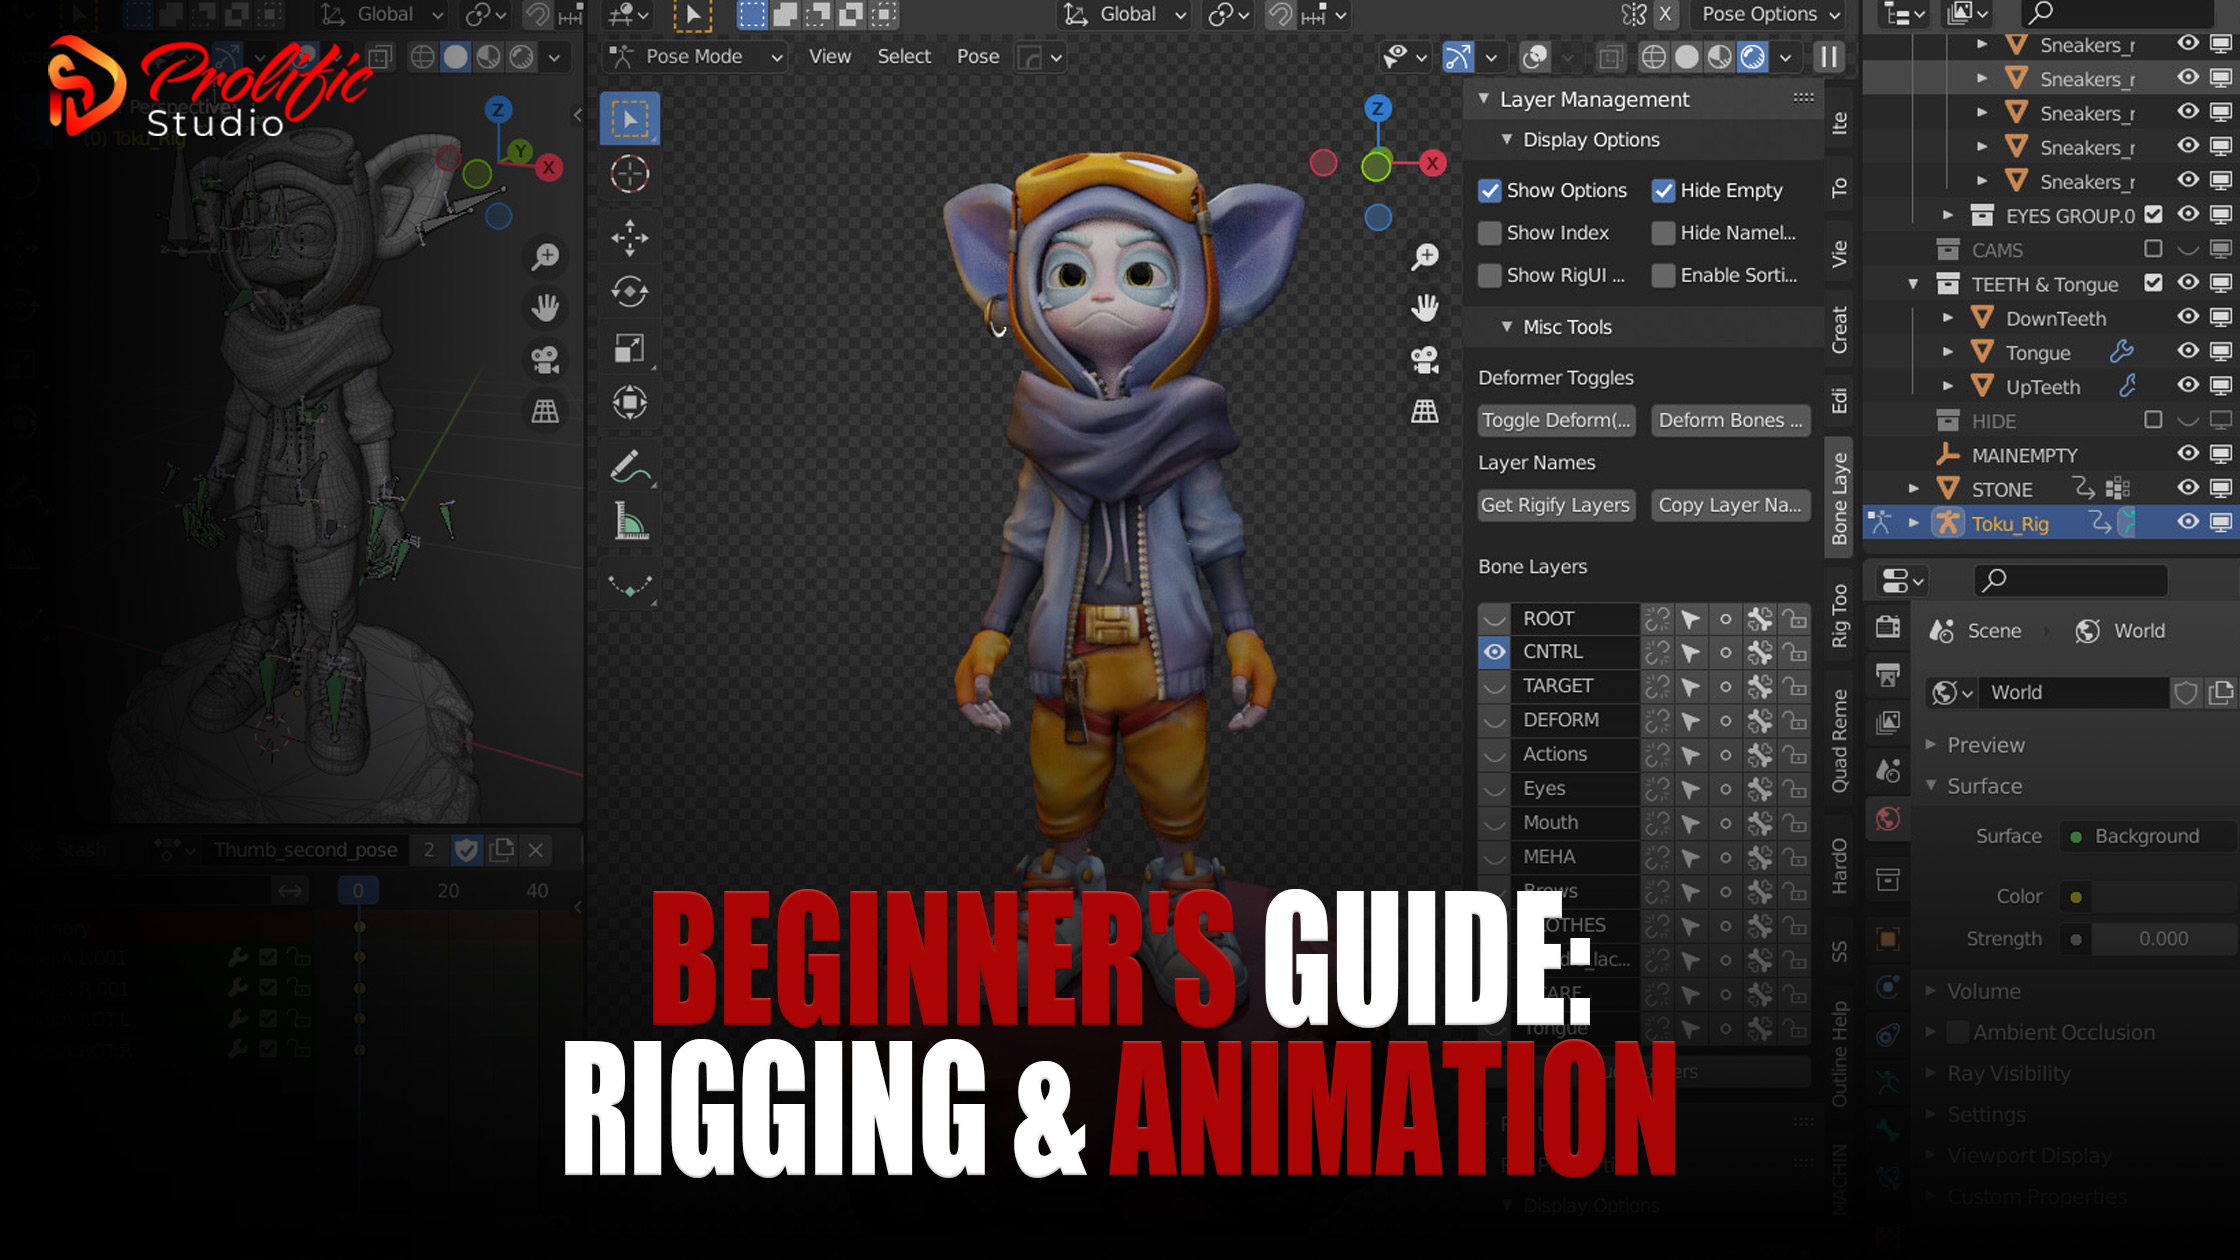Expand the STONE object in outliner
The image size is (2240, 1260).
1913,489
